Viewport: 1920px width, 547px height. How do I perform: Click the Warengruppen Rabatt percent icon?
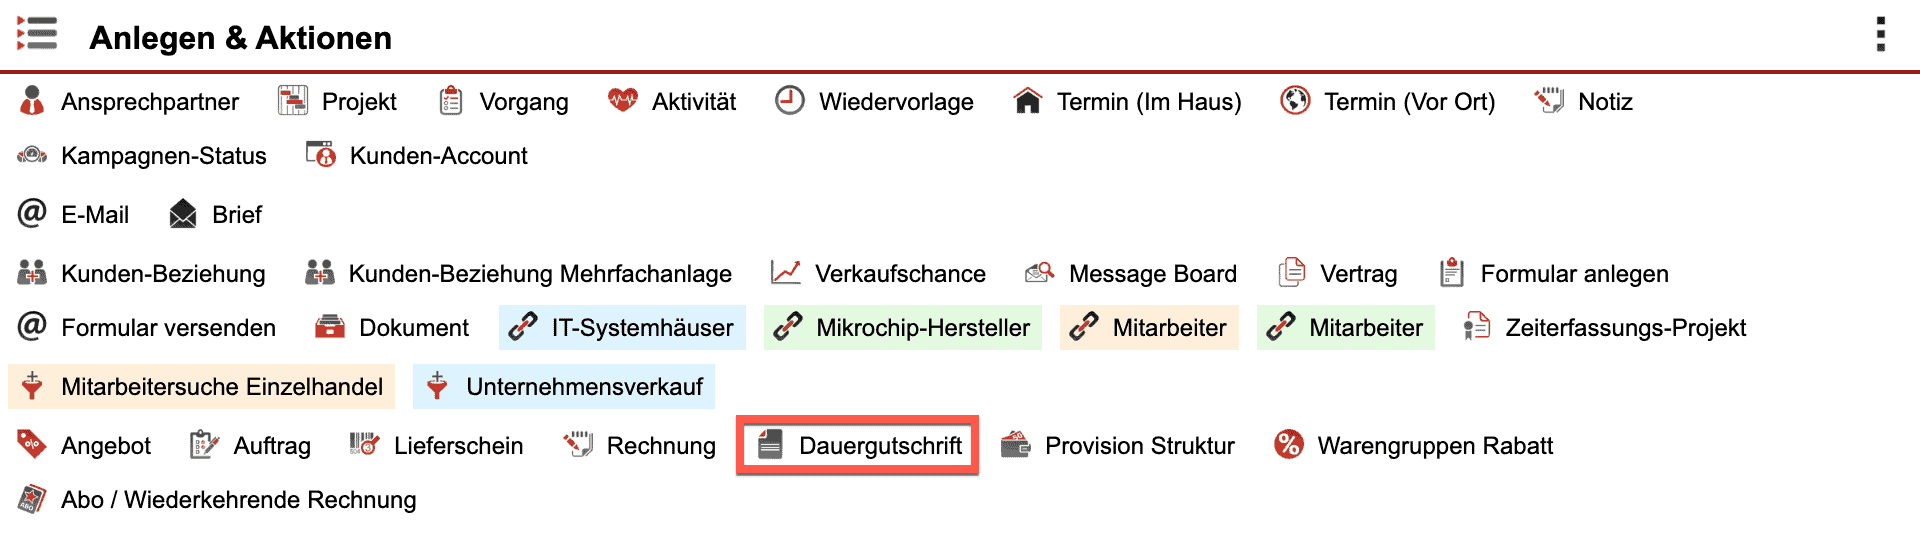click(1289, 445)
